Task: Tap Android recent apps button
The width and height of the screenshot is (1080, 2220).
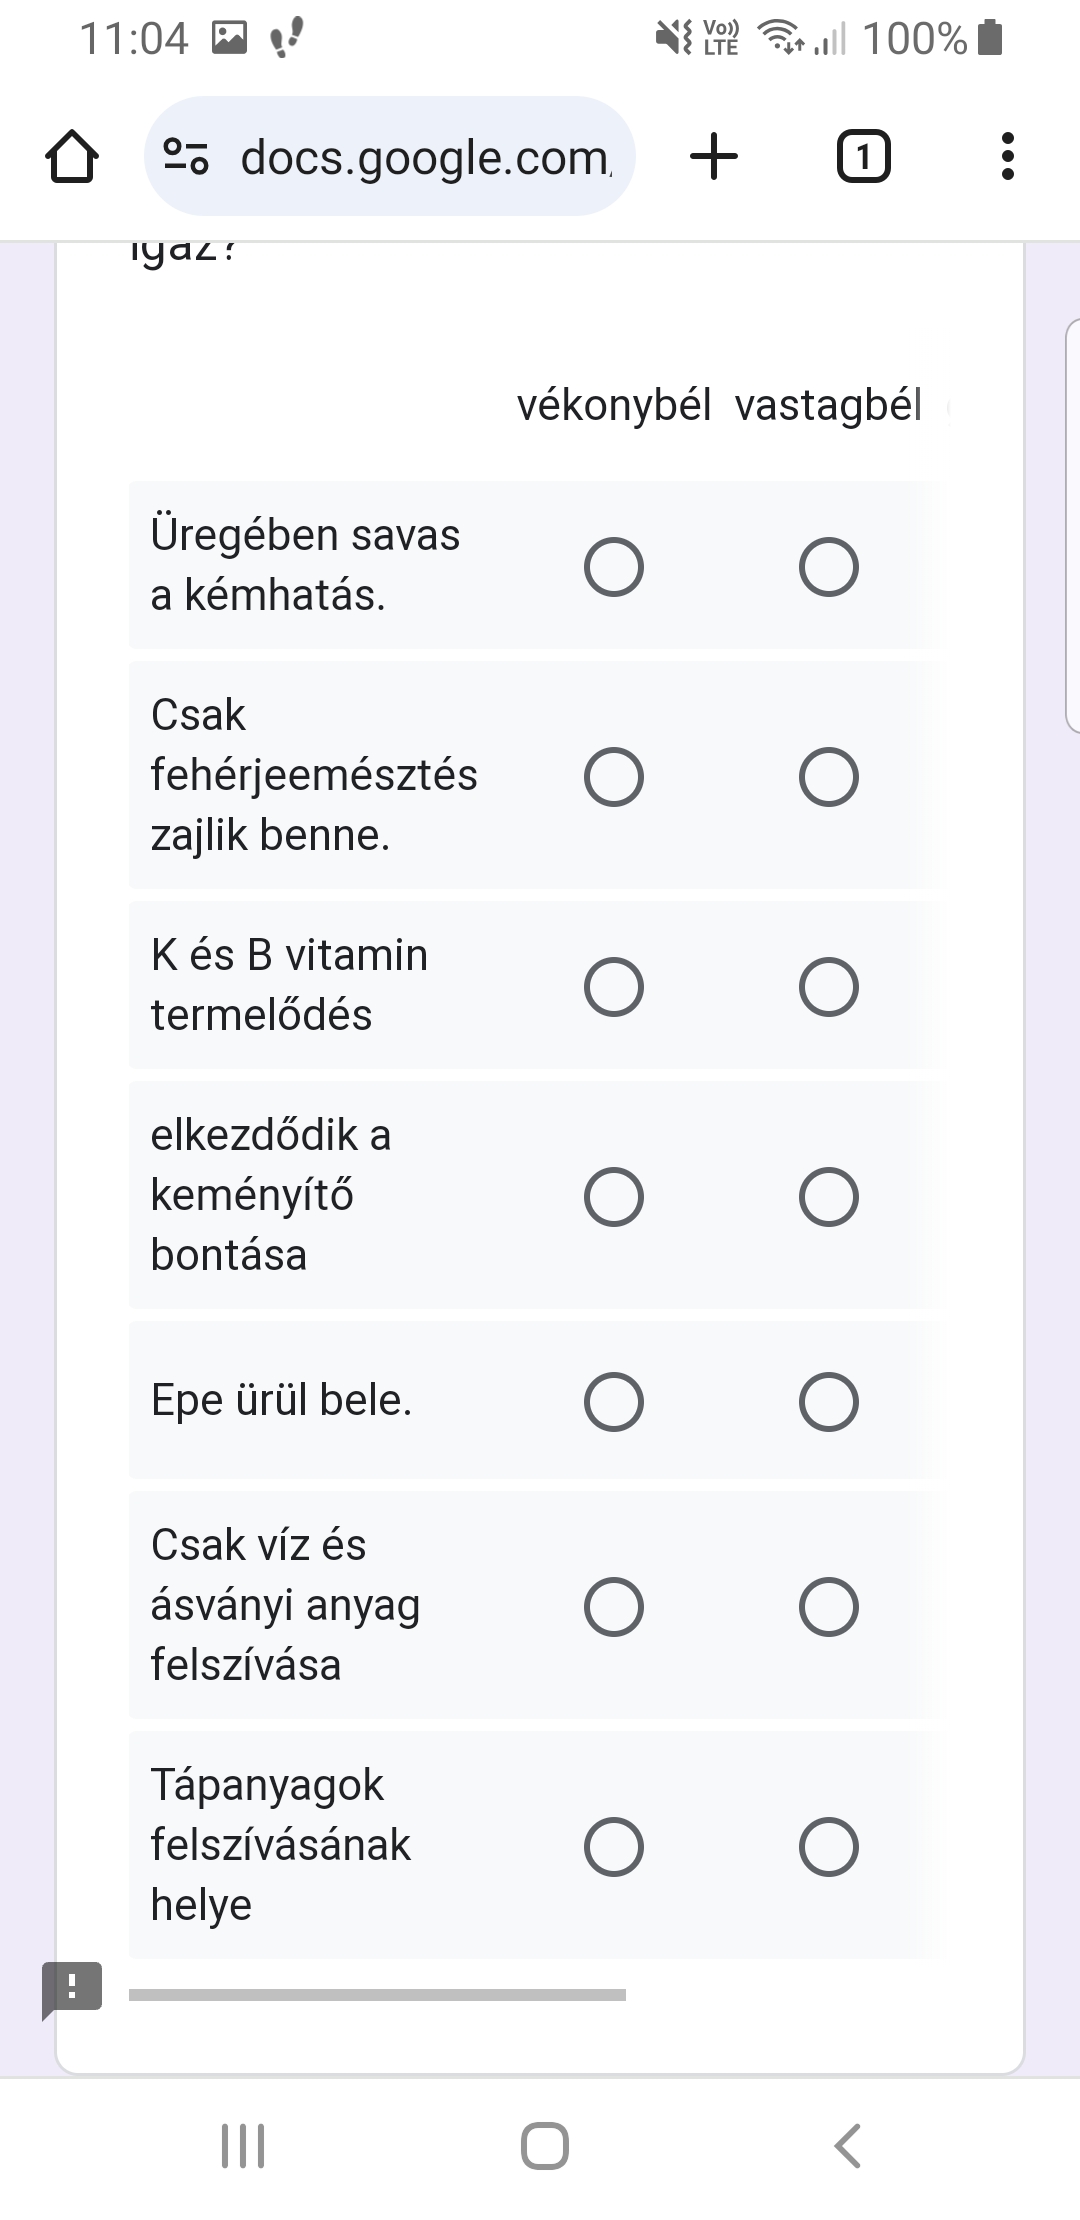Action: point(243,2146)
